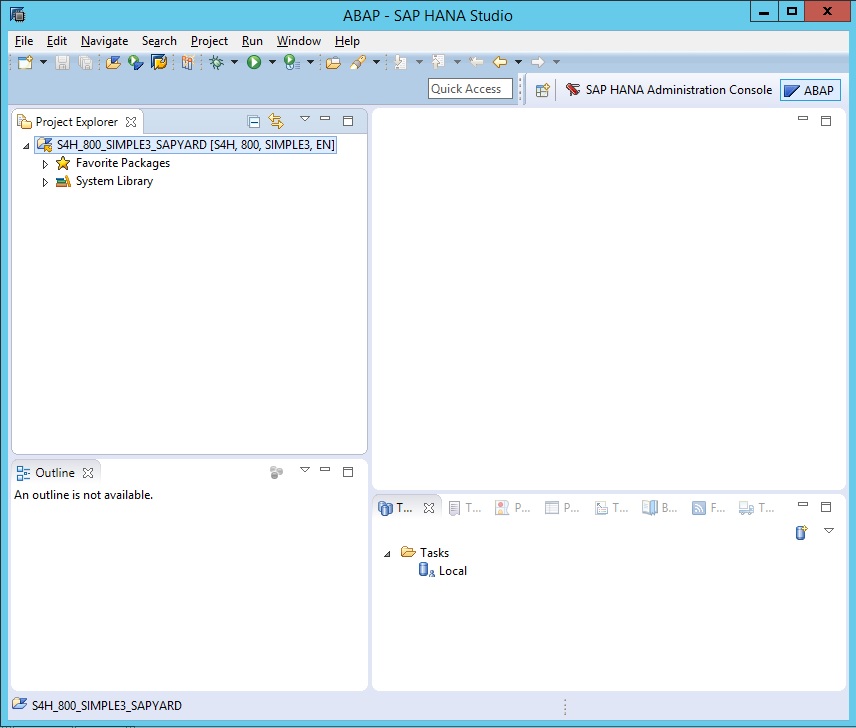Open the Debug dropdown arrow
Screen dimensions: 856x728
click(234, 62)
